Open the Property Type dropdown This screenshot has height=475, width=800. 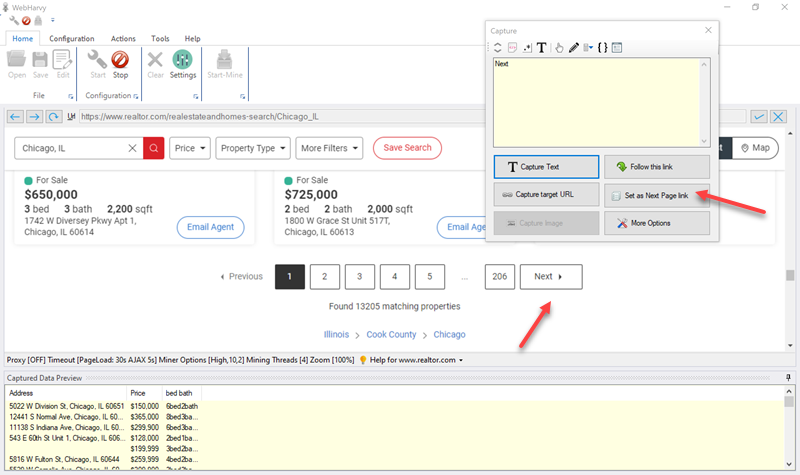coord(254,148)
